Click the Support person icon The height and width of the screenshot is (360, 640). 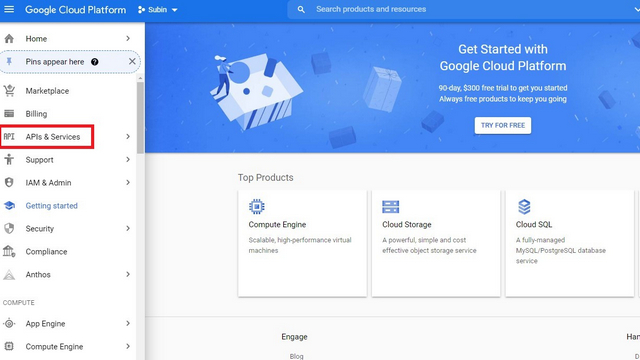9,160
